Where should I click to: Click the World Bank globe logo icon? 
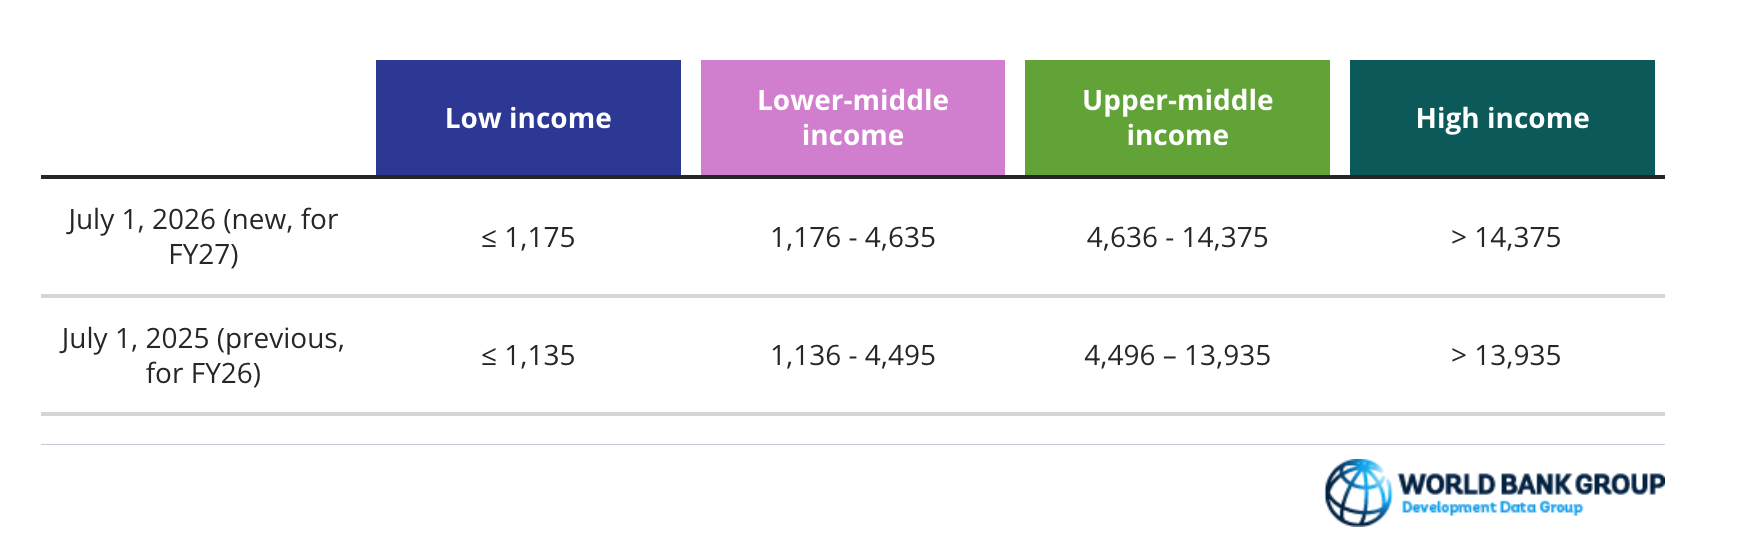pyautogui.click(x=1357, y=493)
